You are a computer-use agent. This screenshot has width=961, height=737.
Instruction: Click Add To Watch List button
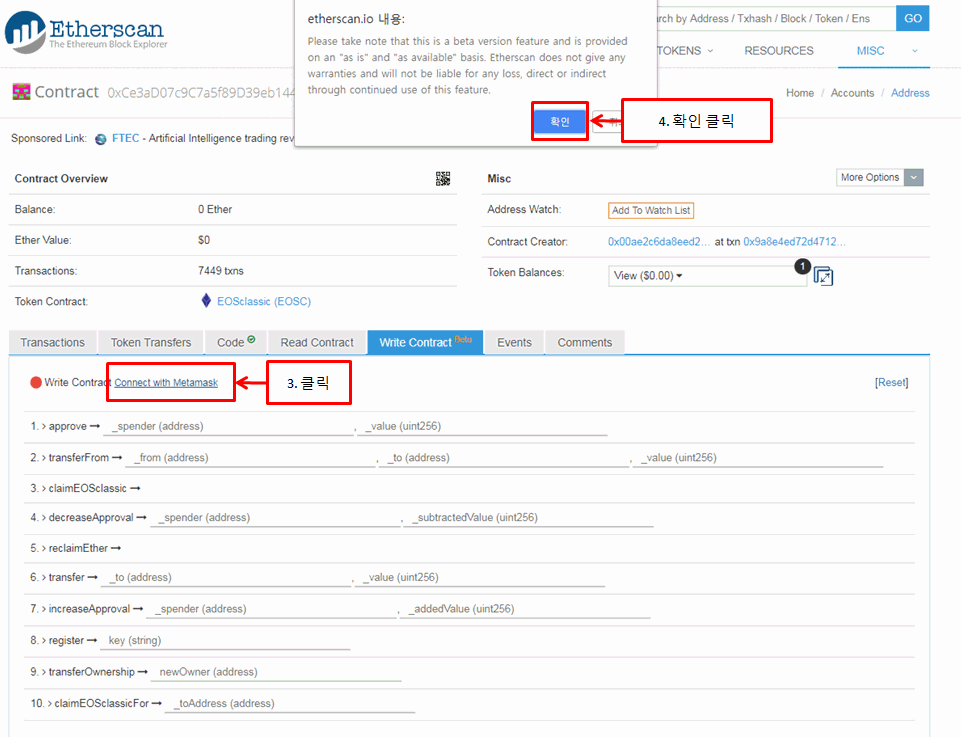[651, 210]
